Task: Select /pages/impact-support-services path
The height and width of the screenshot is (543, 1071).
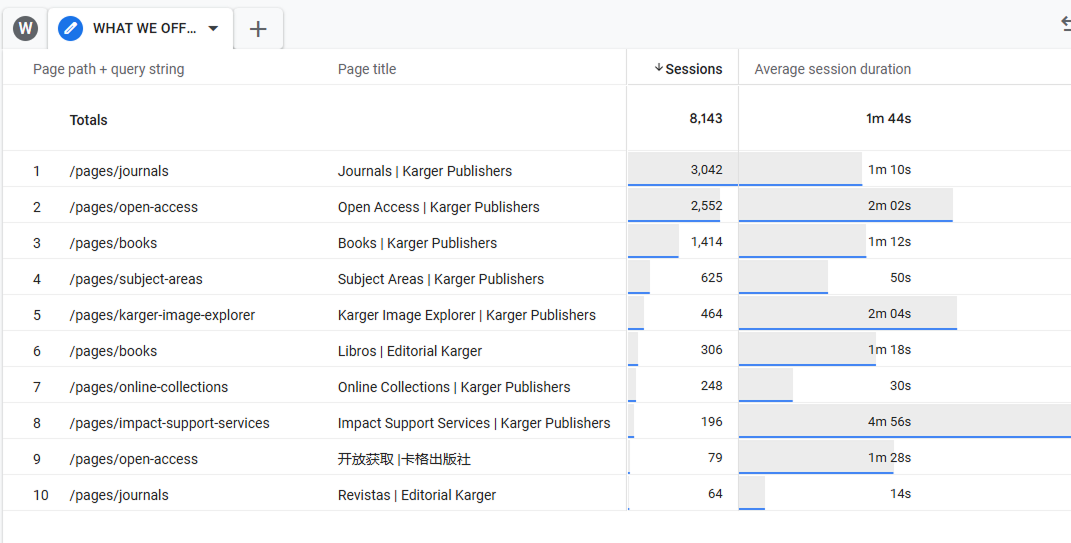Action: [x=169, y=423]
